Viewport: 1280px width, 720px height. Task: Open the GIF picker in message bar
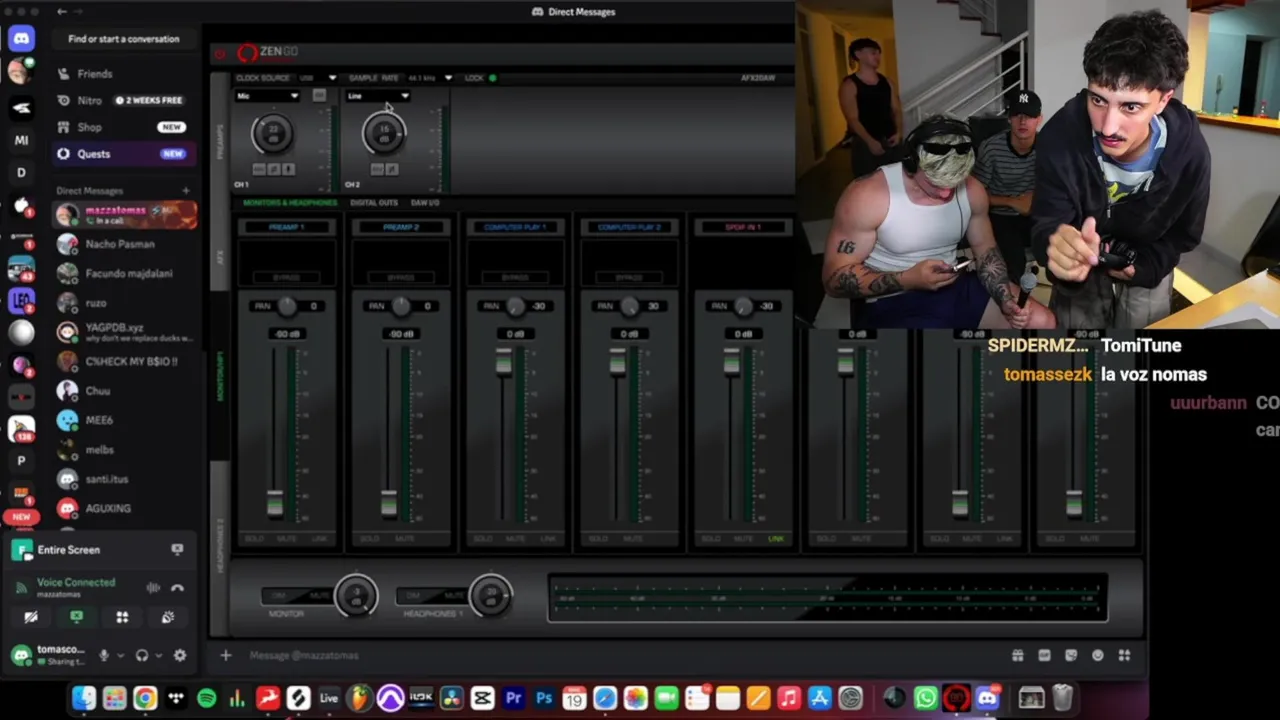pyautogui.click(x=1045, y=655)
